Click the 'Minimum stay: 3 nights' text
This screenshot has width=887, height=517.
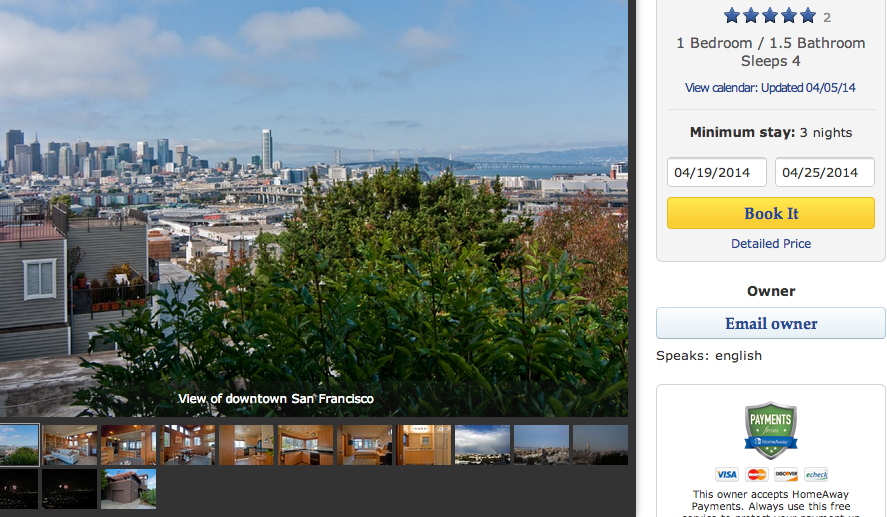[770, 132]
